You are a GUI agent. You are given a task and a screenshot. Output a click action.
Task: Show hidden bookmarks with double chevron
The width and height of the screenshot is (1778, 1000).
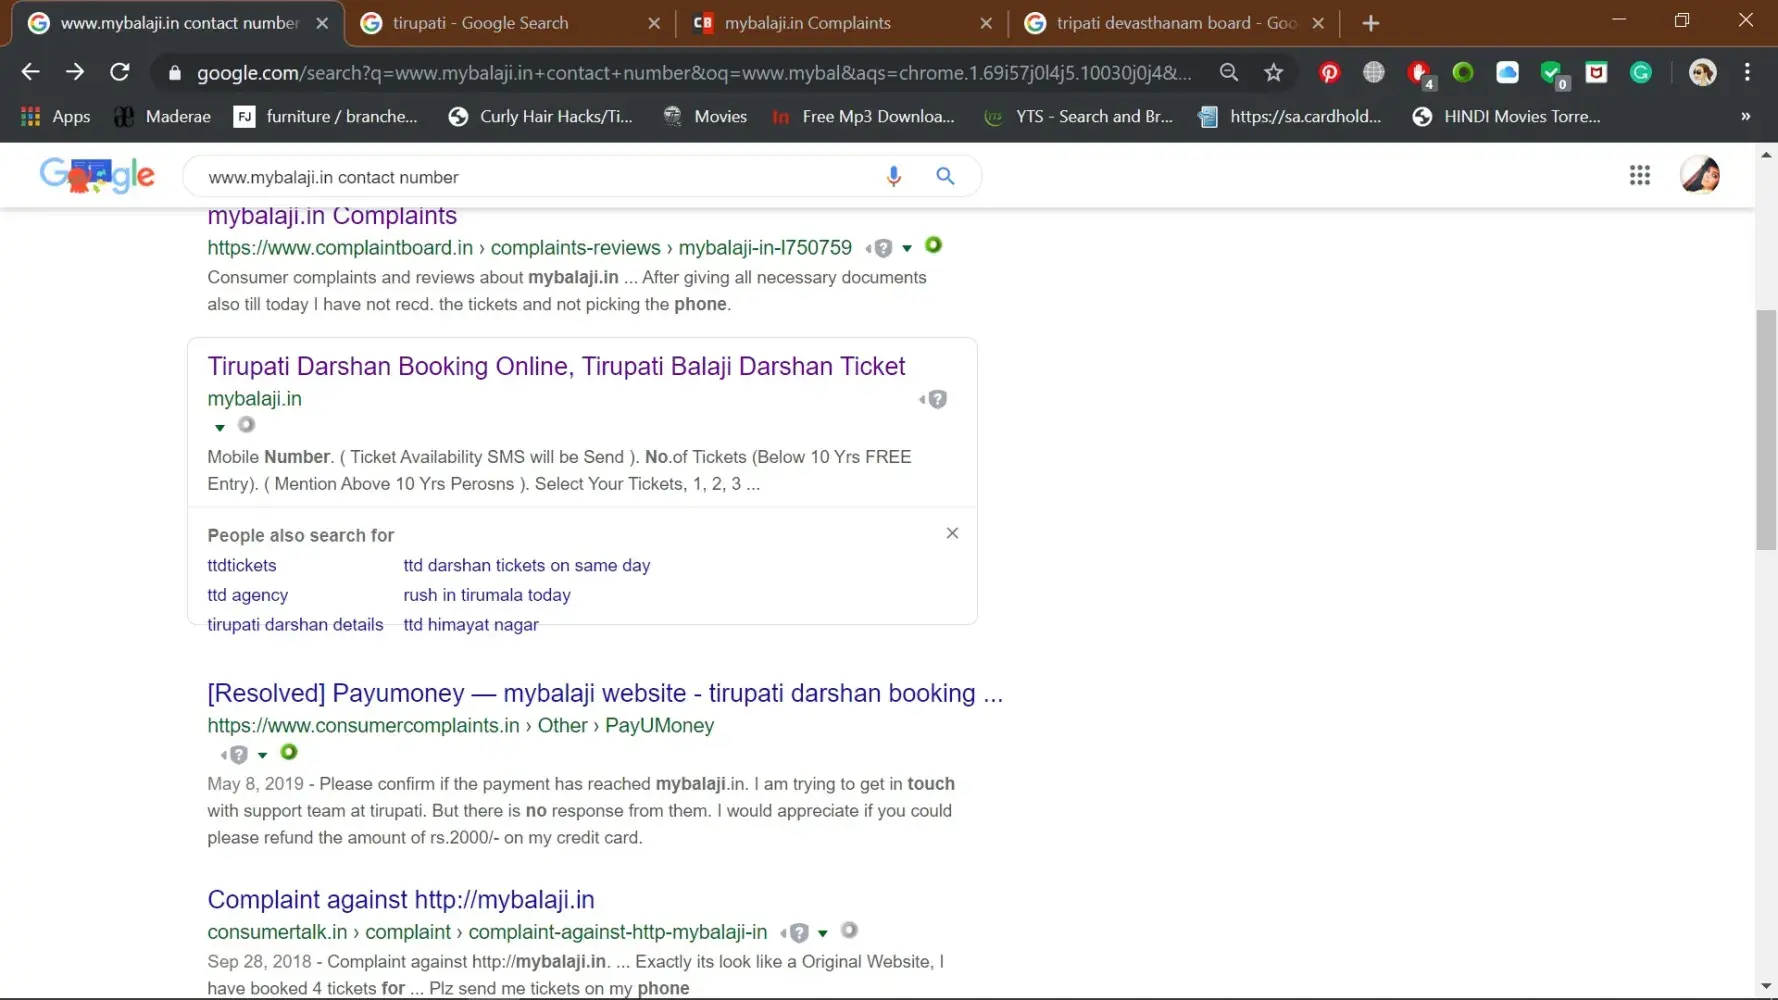click(1745, 117)
